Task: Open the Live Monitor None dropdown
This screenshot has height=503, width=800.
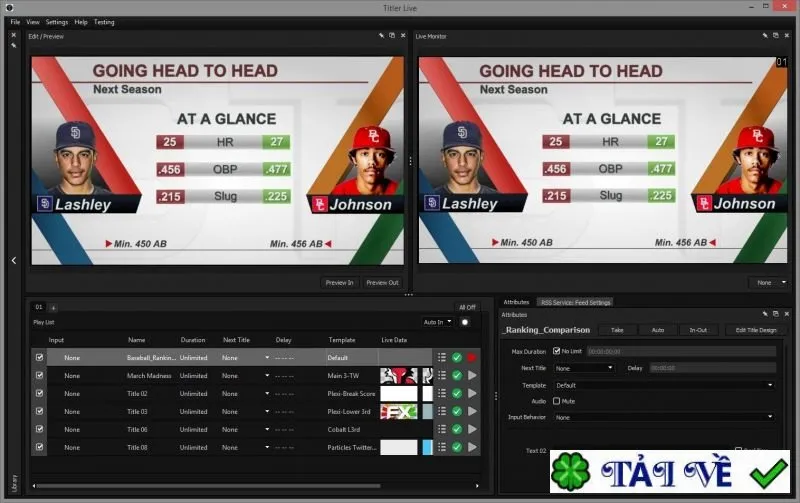Action: (x=768, y=282)
